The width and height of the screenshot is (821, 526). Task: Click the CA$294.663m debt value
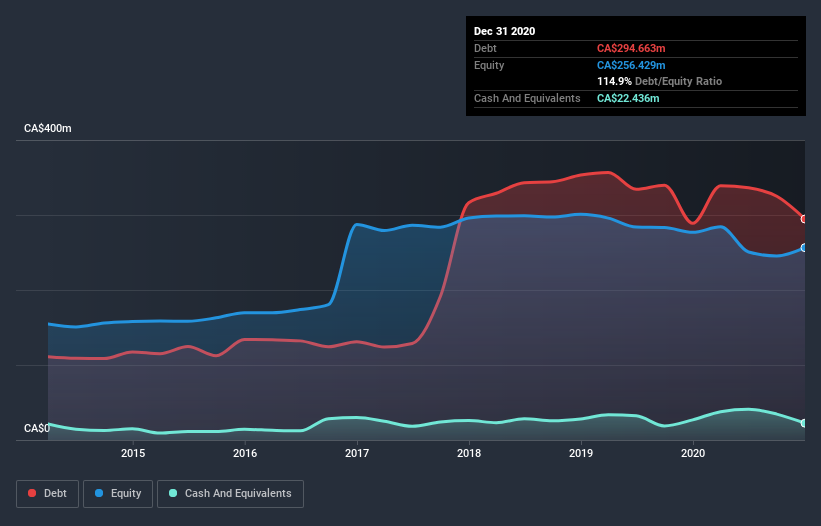[631, 48]
